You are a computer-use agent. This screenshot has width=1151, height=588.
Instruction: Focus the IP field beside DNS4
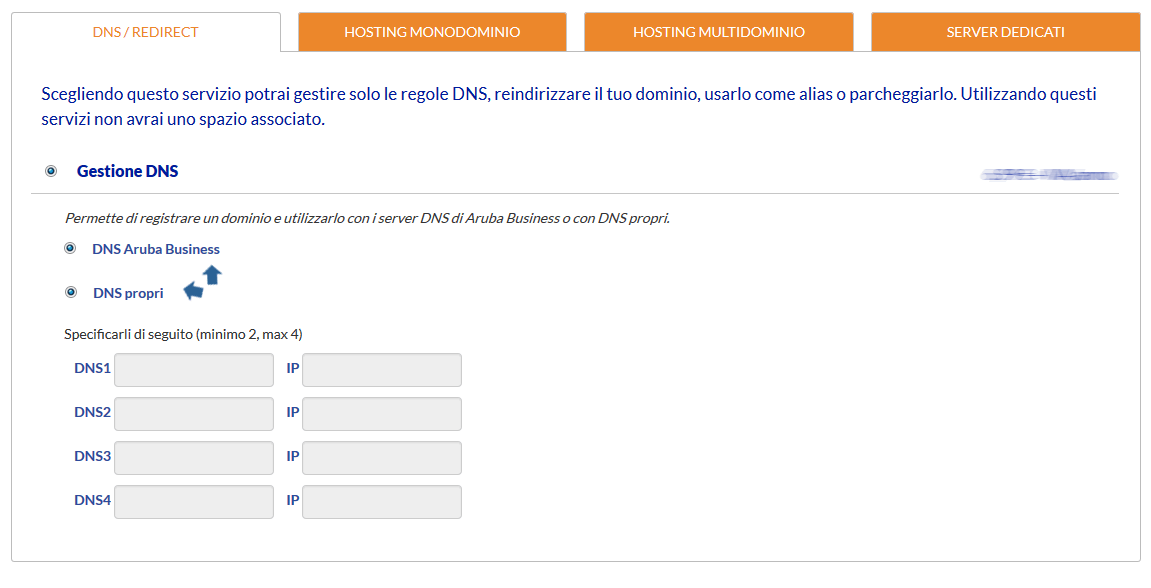(x=381, y=501)
